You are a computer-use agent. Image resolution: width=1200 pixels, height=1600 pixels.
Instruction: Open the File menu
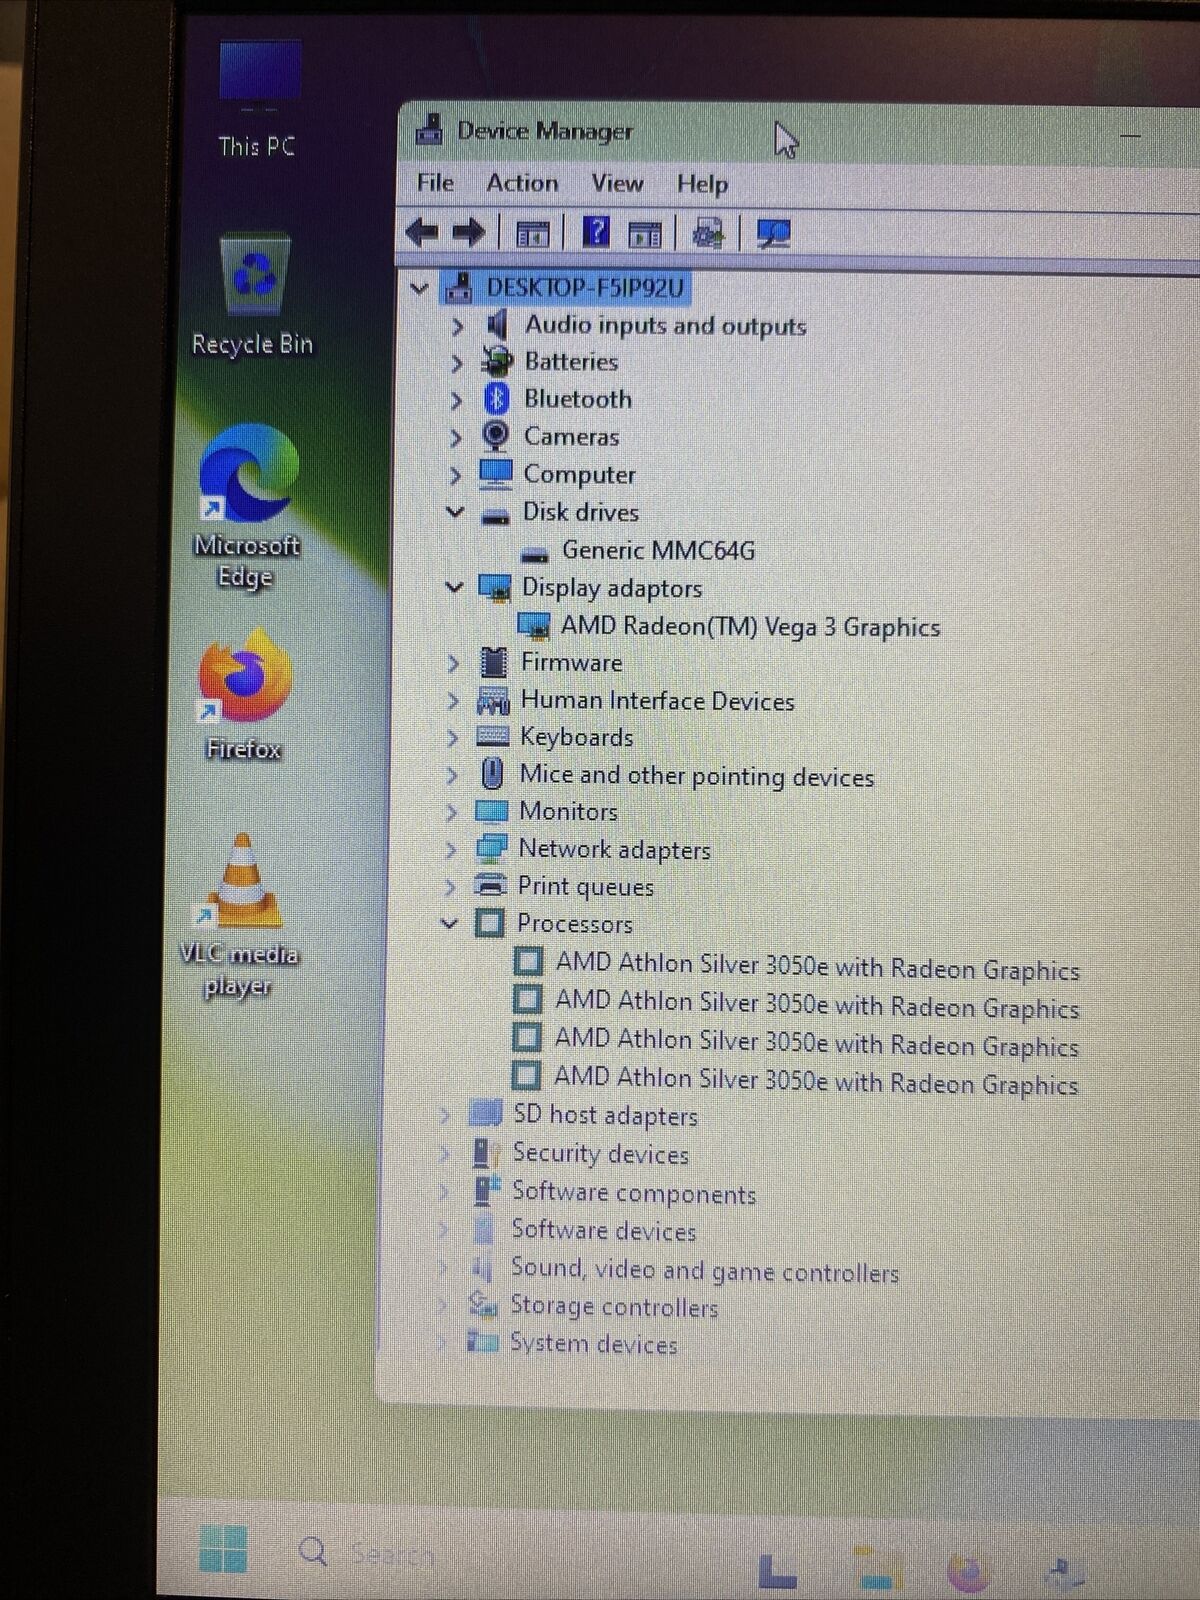tap(435, 182)
